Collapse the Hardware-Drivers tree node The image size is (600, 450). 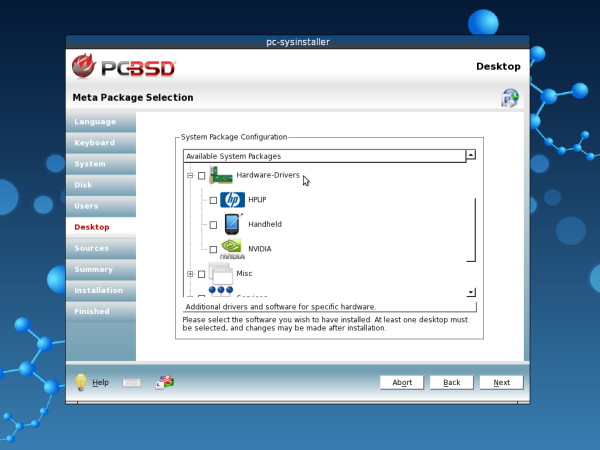(x=189, y=176)
